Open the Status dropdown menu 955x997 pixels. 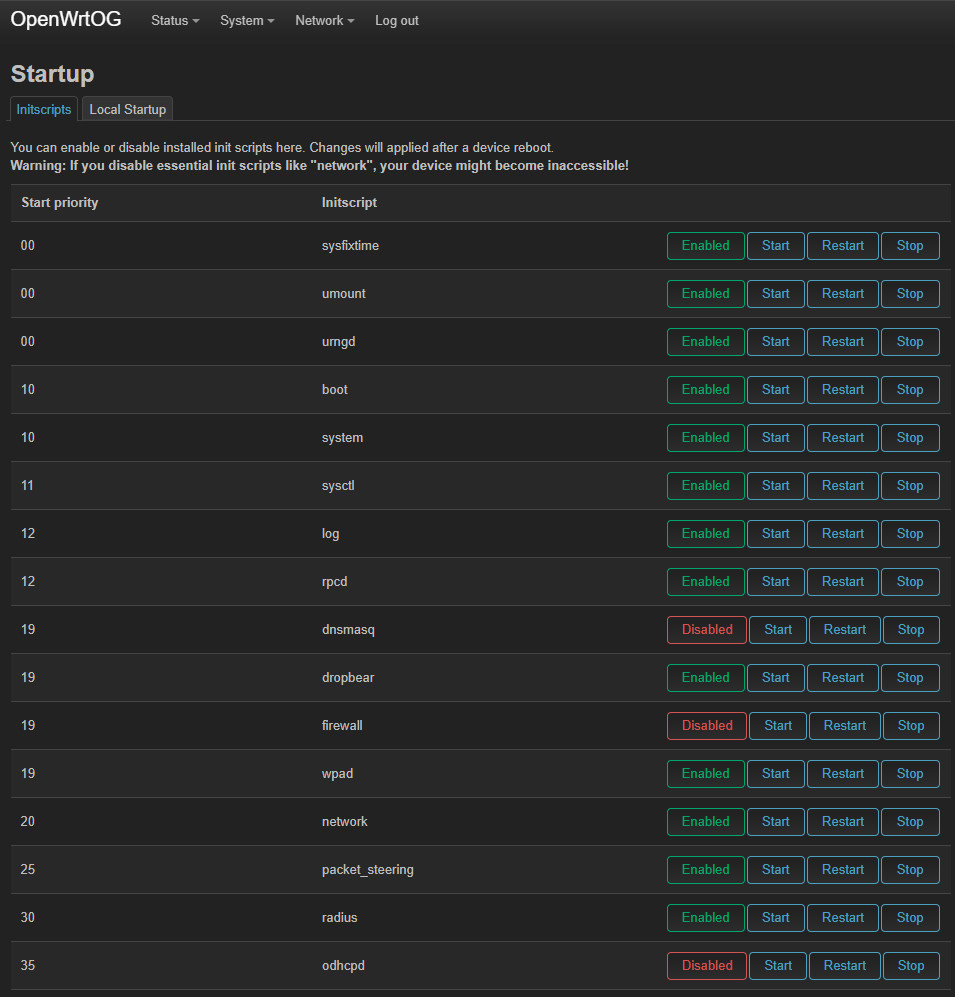[174, 21]
